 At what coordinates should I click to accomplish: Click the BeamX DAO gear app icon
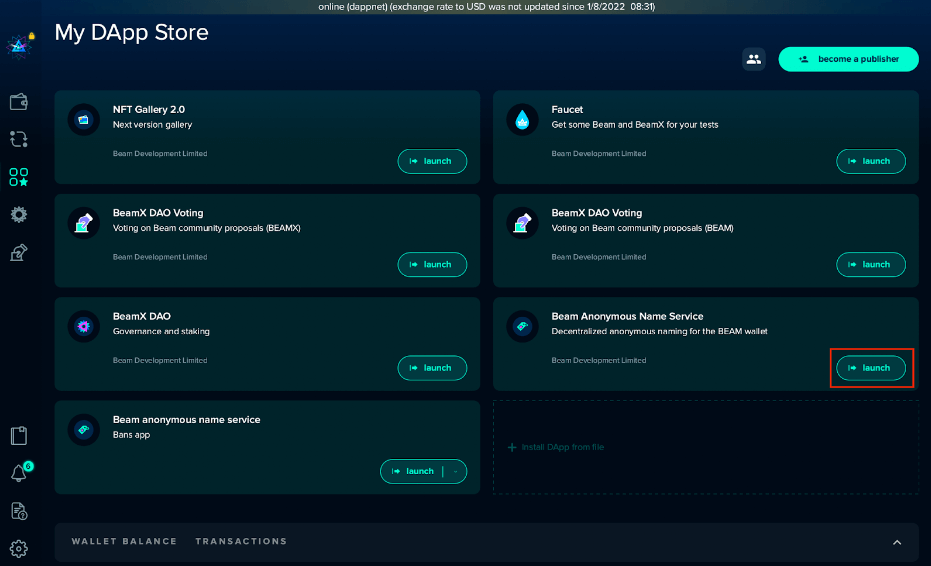pyautogui.click(x=83, y=327)
